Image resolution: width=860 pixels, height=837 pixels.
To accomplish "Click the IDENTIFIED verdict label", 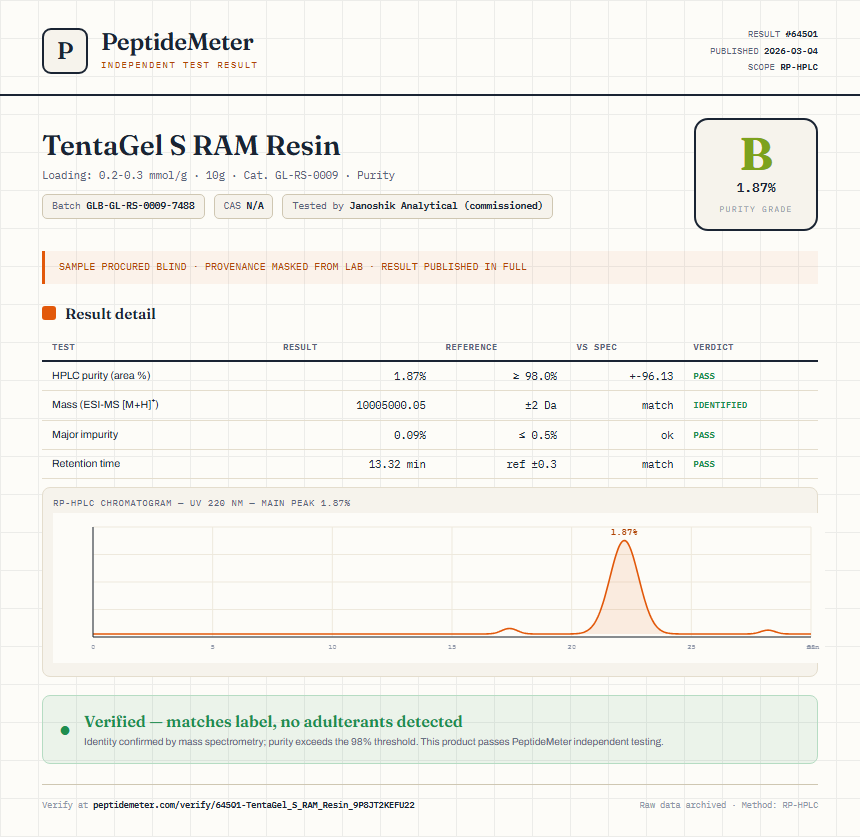I will point(720,405).
